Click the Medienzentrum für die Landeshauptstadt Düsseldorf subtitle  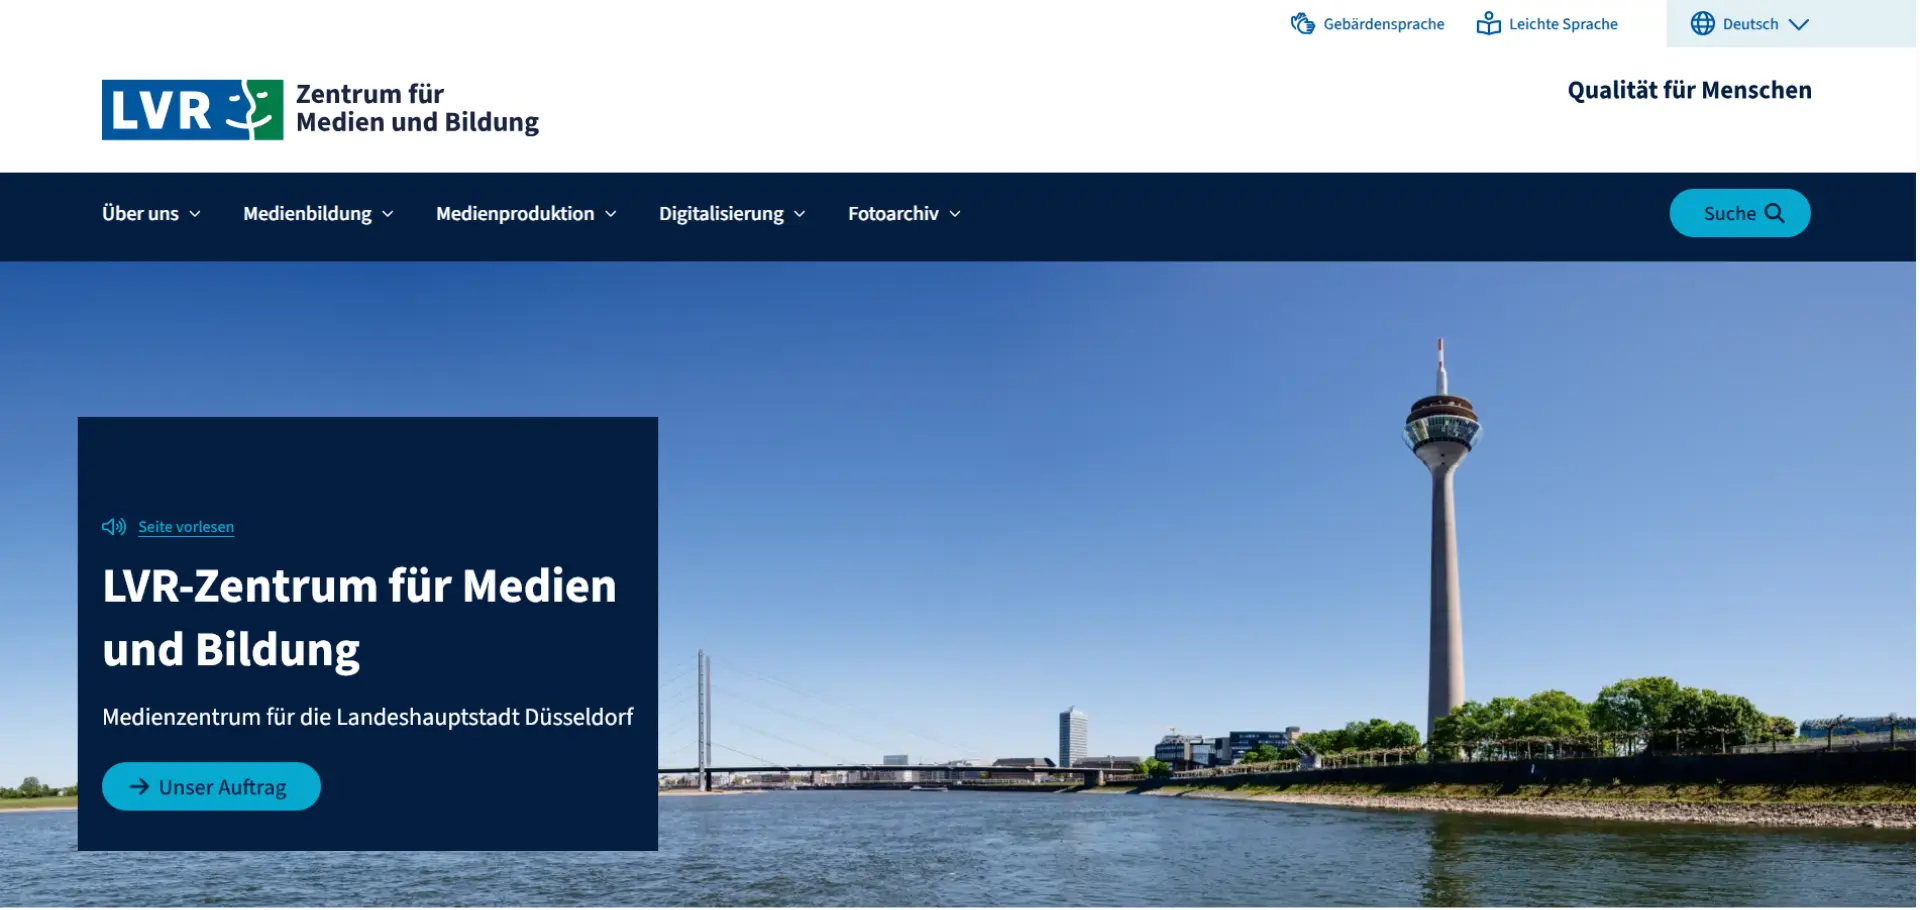(368, 717)
